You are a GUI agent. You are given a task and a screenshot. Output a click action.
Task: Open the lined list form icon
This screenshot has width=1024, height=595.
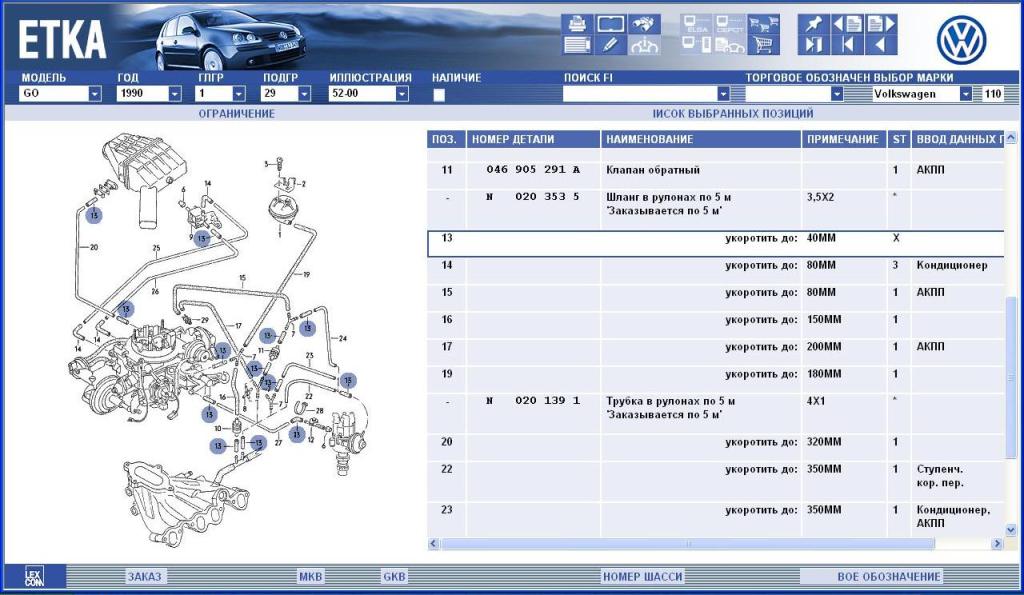pyautogui.click(x=577, y=45)
